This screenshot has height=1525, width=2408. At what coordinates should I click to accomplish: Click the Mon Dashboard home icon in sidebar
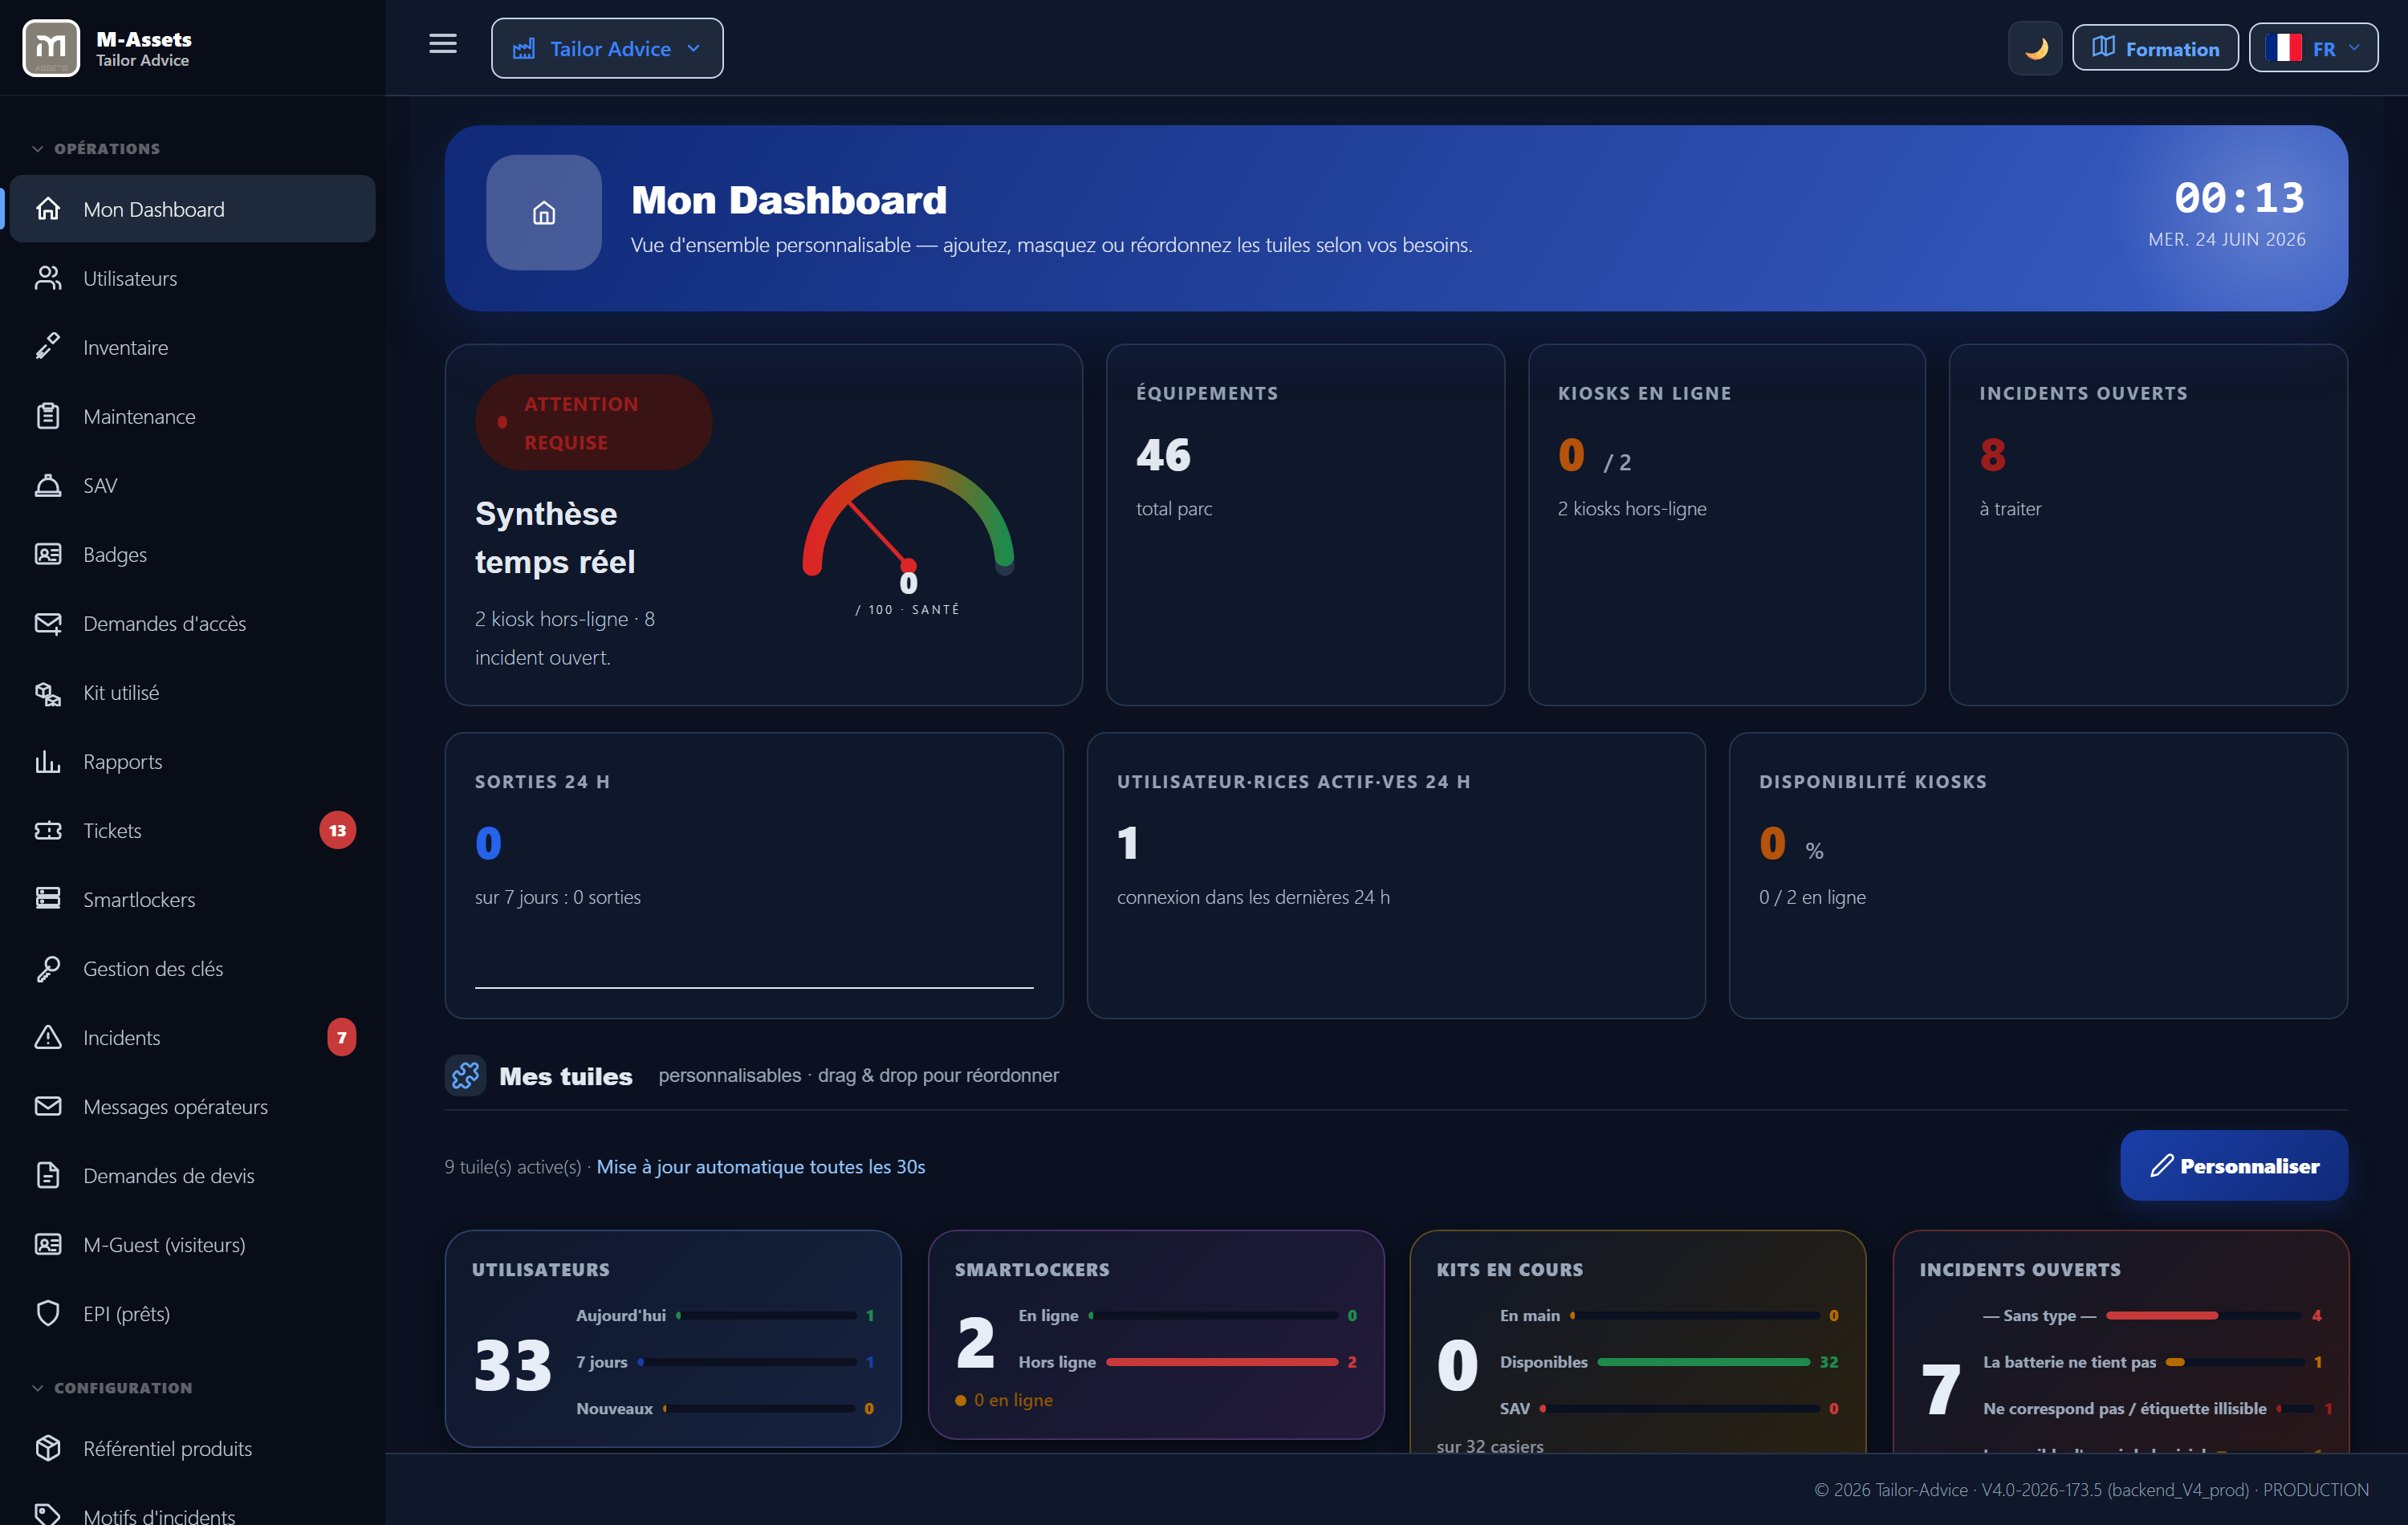[48, 209]
